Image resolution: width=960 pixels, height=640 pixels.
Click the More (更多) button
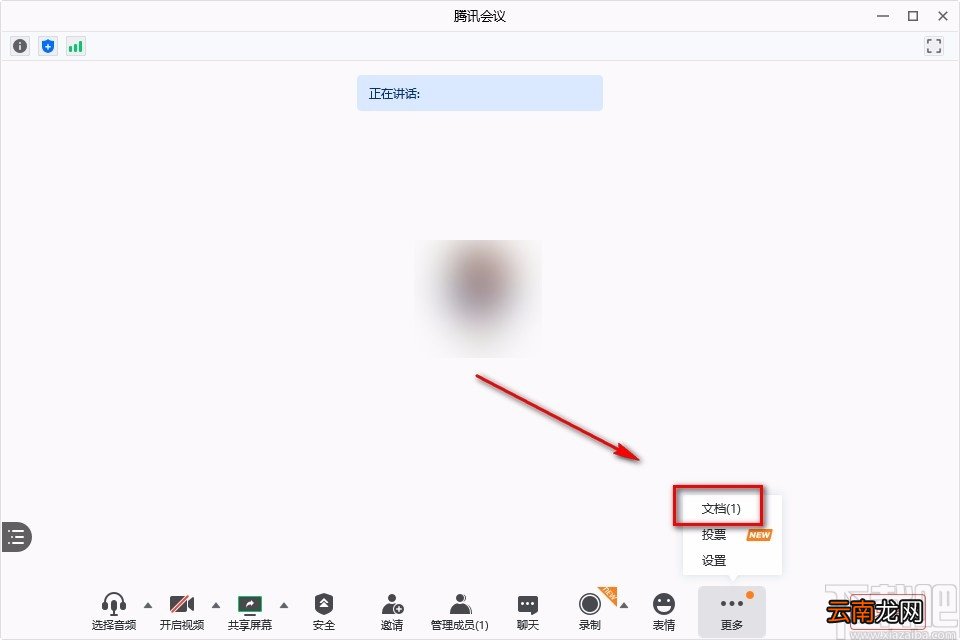pos(732,611)
